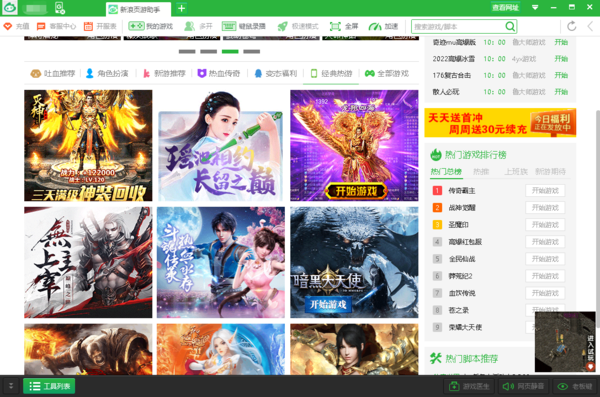Open 热血传奇 category tab

[218, 73]
